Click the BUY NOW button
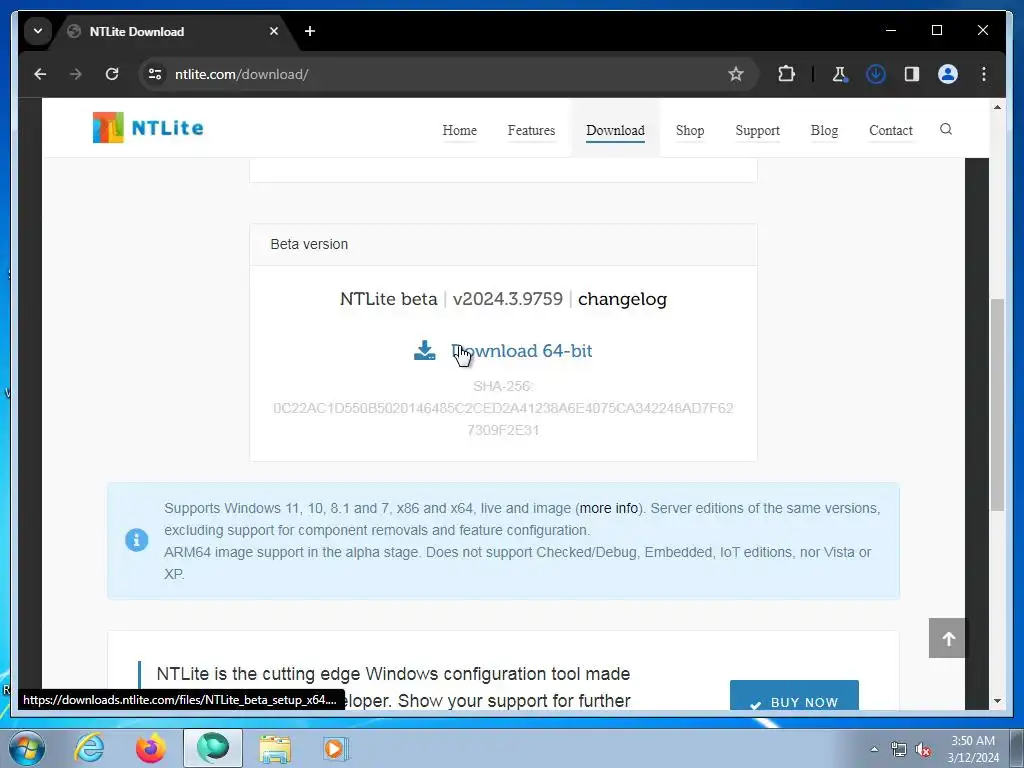The width and height of the screenshot is (1024, 768). click(x=794, y=696)
